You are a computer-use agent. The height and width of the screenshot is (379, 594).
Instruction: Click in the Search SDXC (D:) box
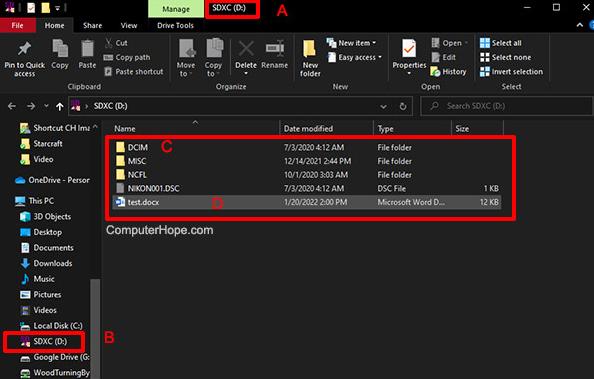tap(506, 106)
